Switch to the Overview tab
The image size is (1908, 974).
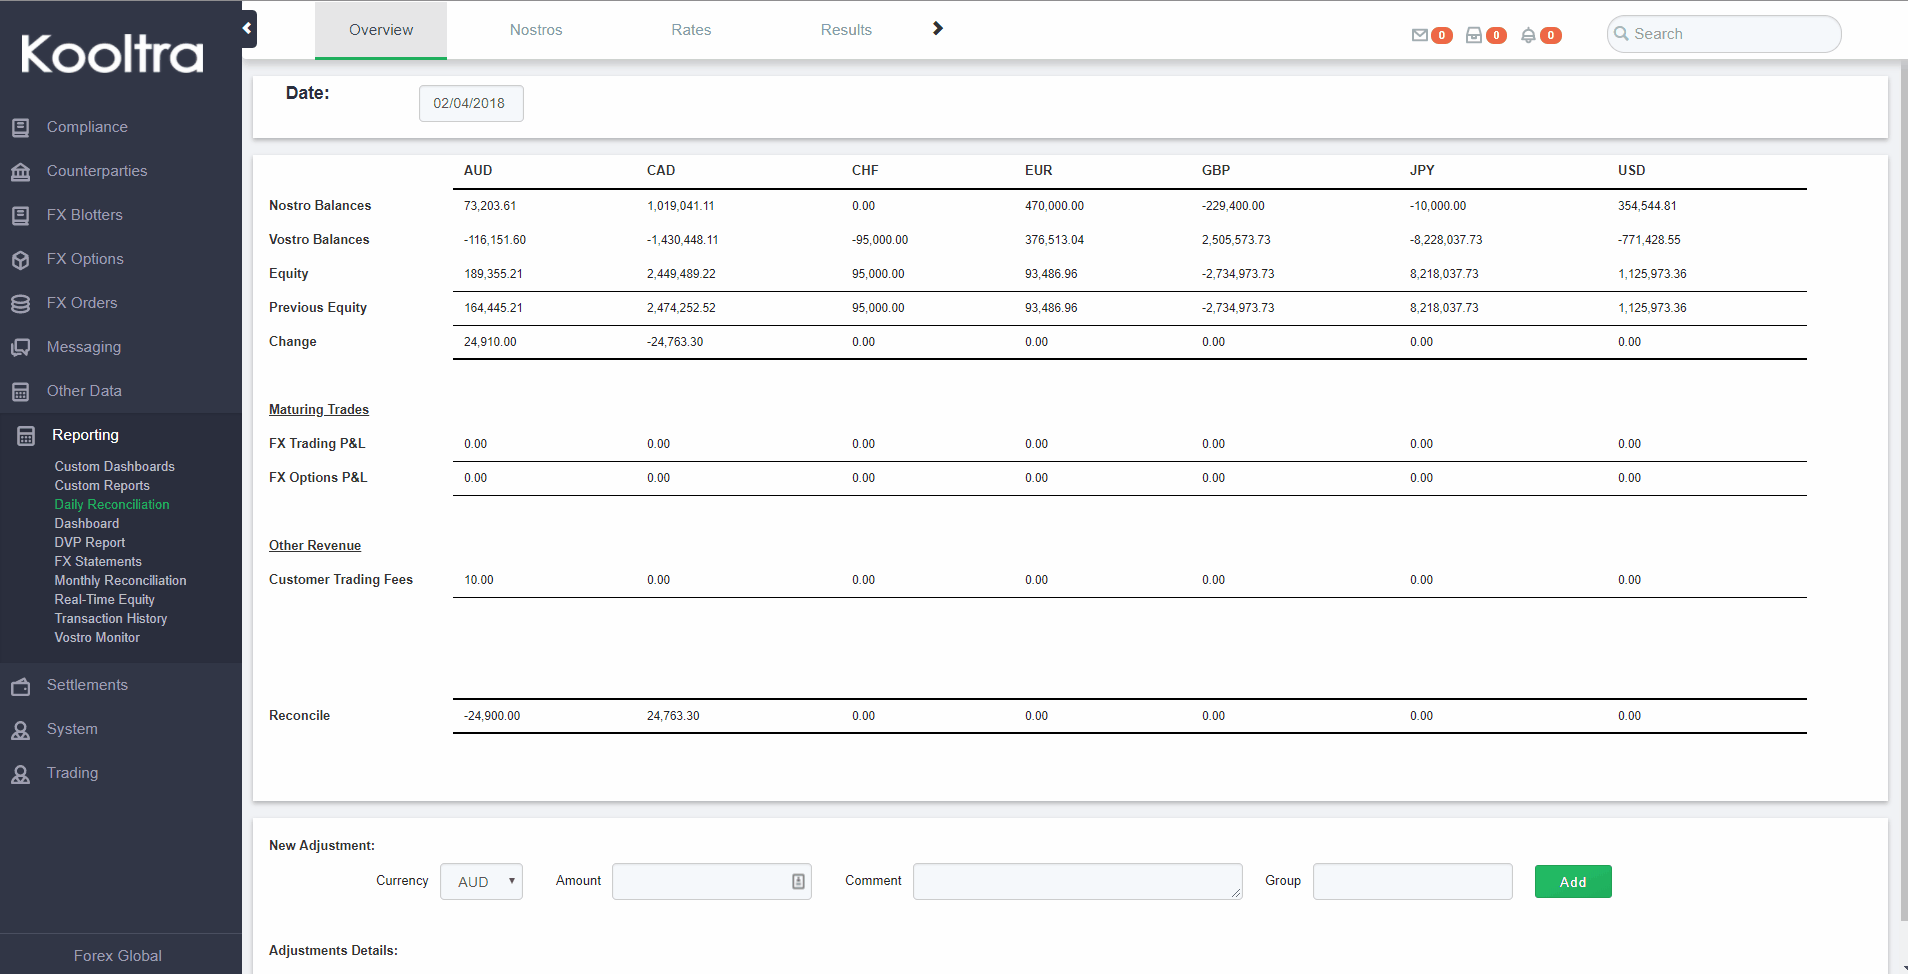381,30
